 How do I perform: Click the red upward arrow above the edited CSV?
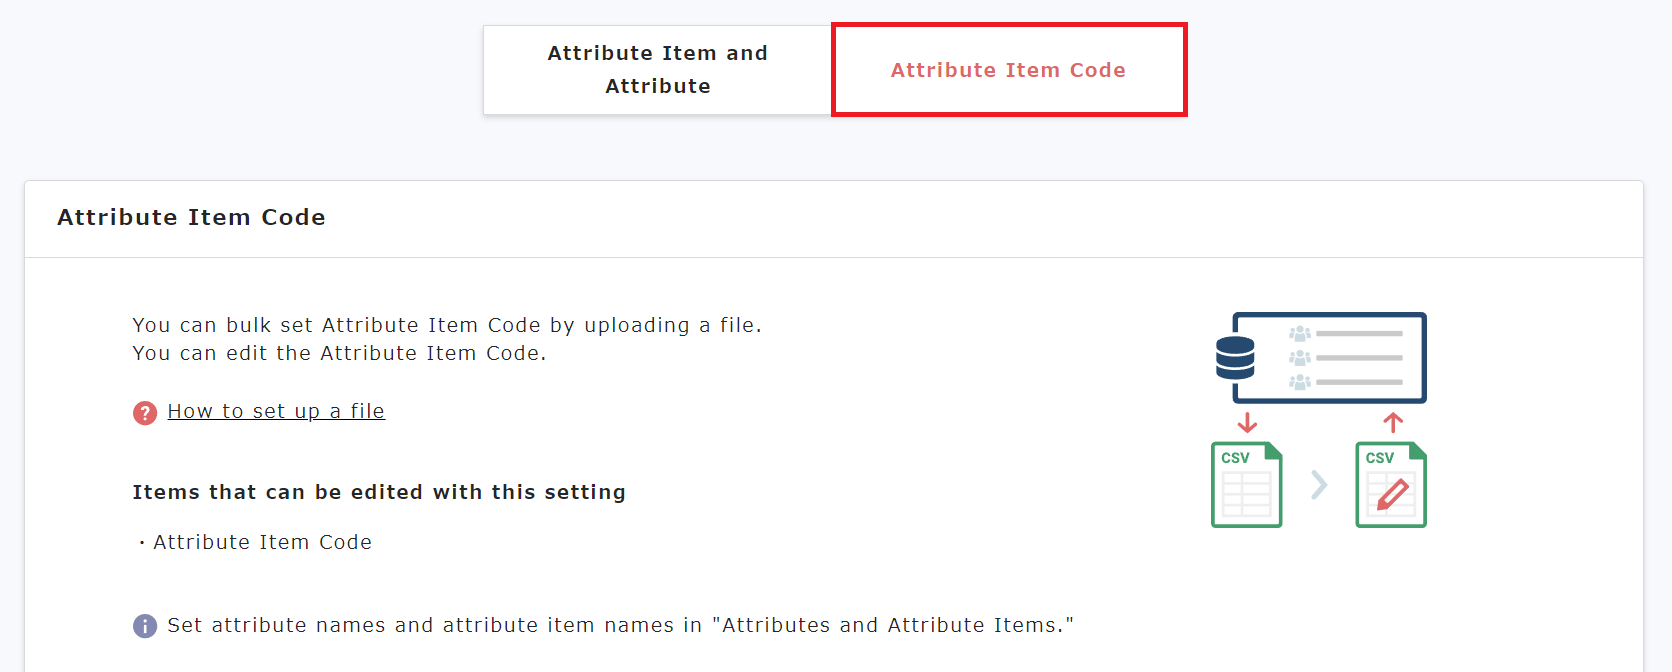(1393, 423)
